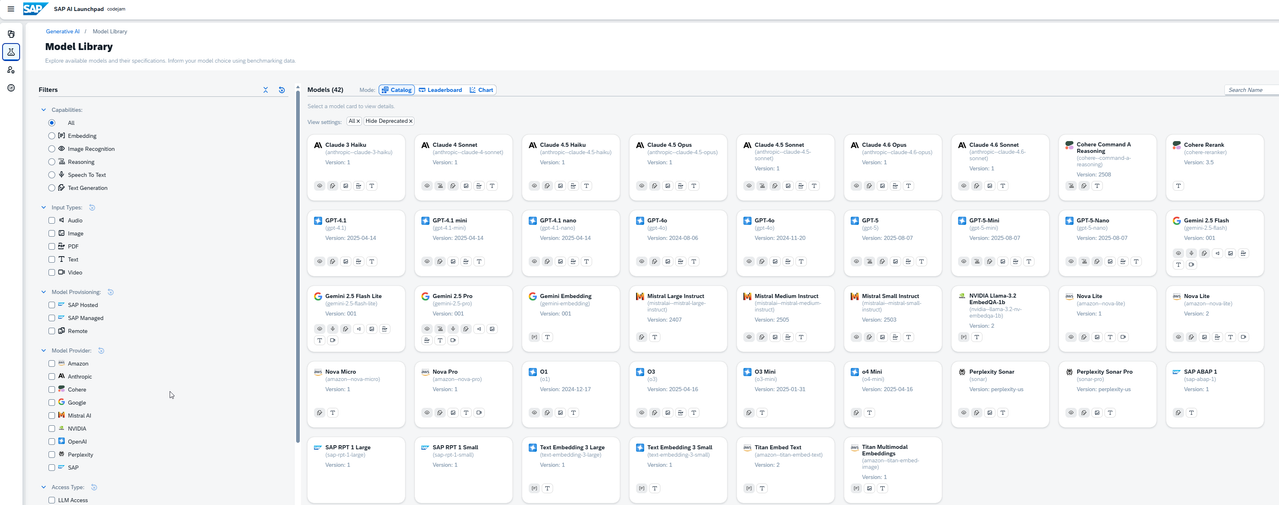Remove the All view setting token
The height and width of the screenshot is (505, 1279).
(x=358, y=121)
